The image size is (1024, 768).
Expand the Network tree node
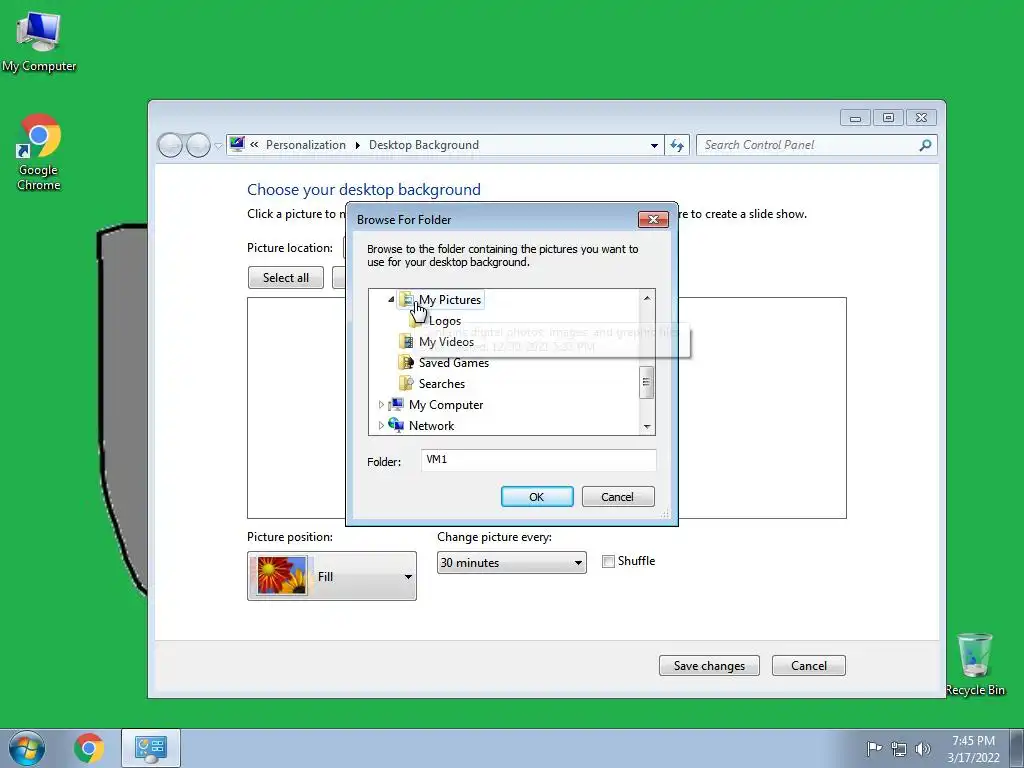point(381,426)
